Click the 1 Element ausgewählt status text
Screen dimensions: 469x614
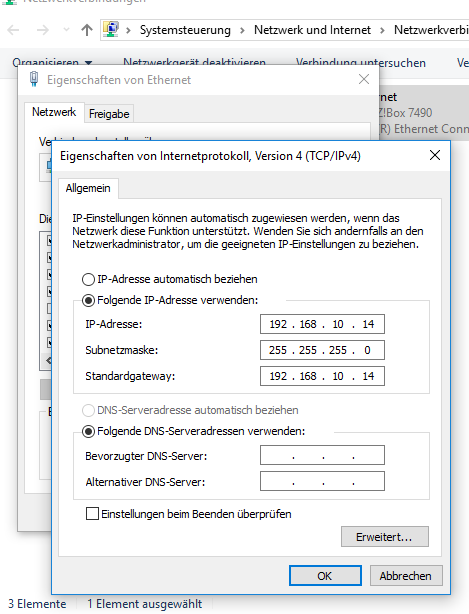coord(144,604)
